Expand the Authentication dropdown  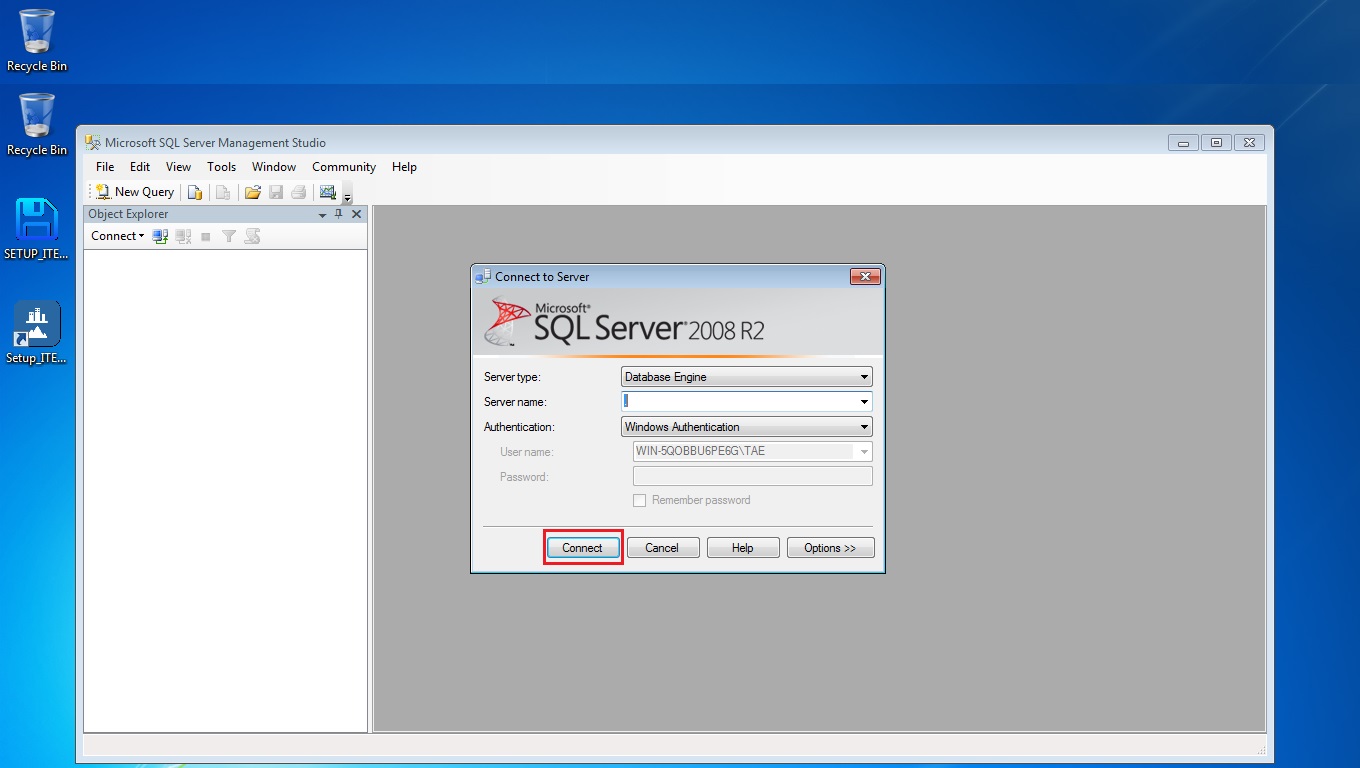[x=747, y=427]
